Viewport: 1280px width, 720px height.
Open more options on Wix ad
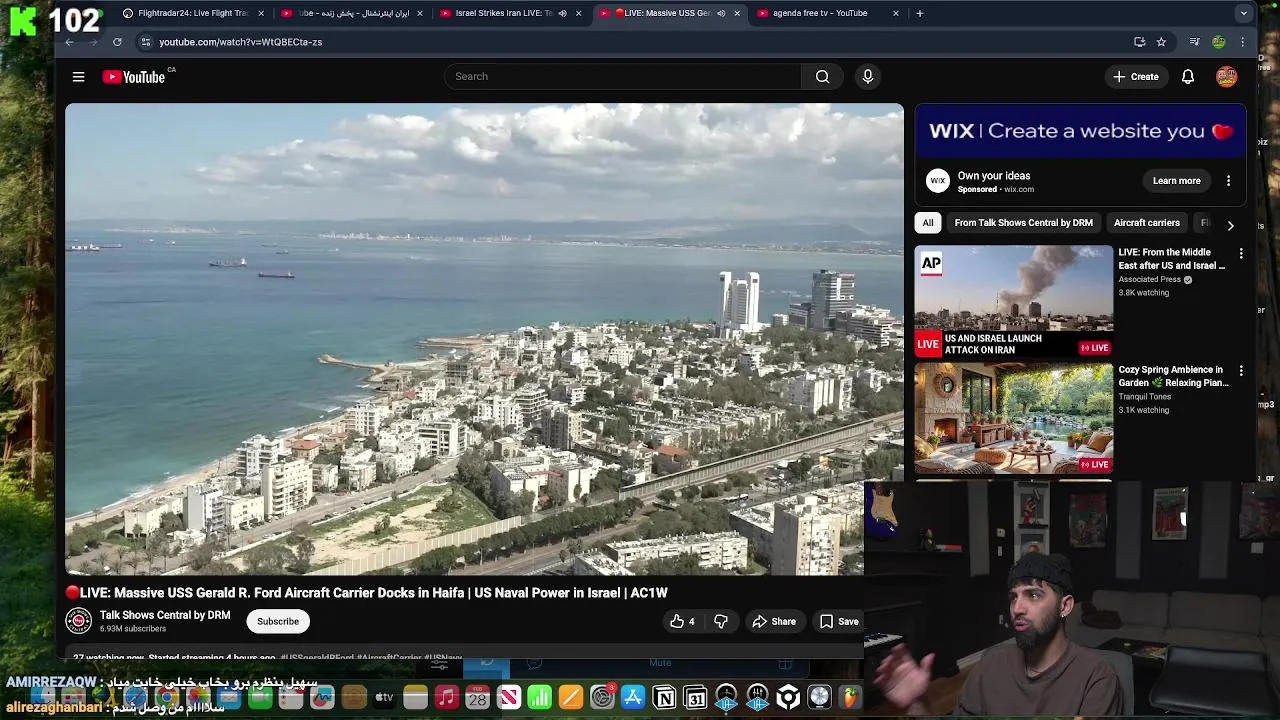[1228, 181]
